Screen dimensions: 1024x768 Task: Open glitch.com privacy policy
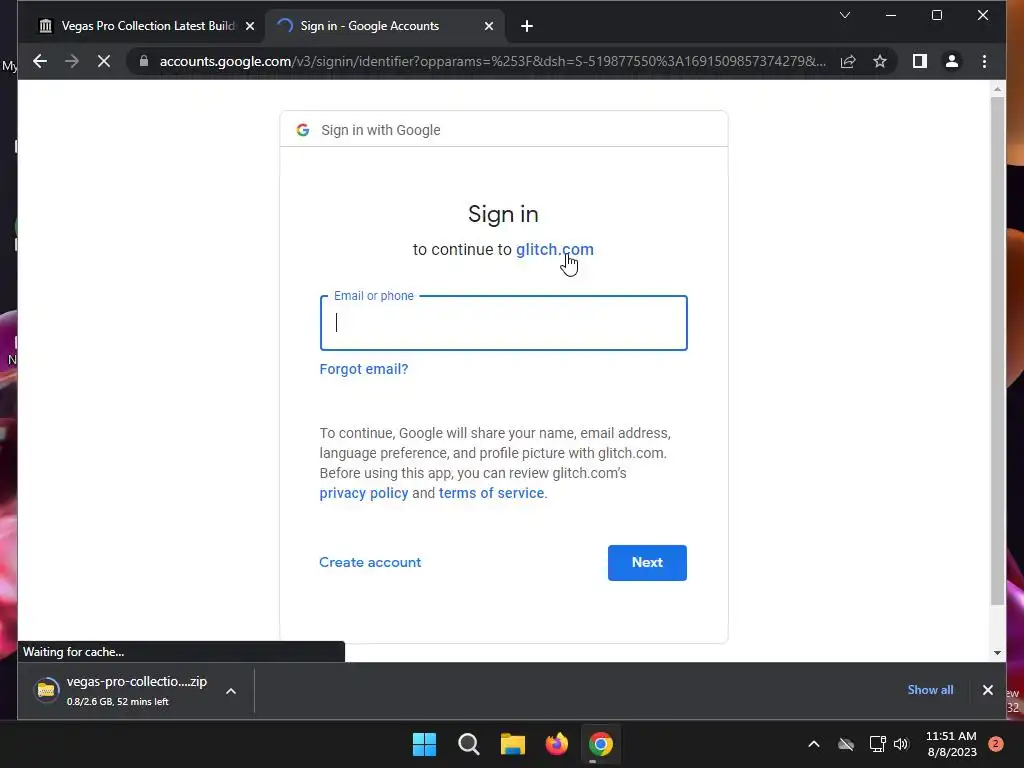click(x=364, y=493)
